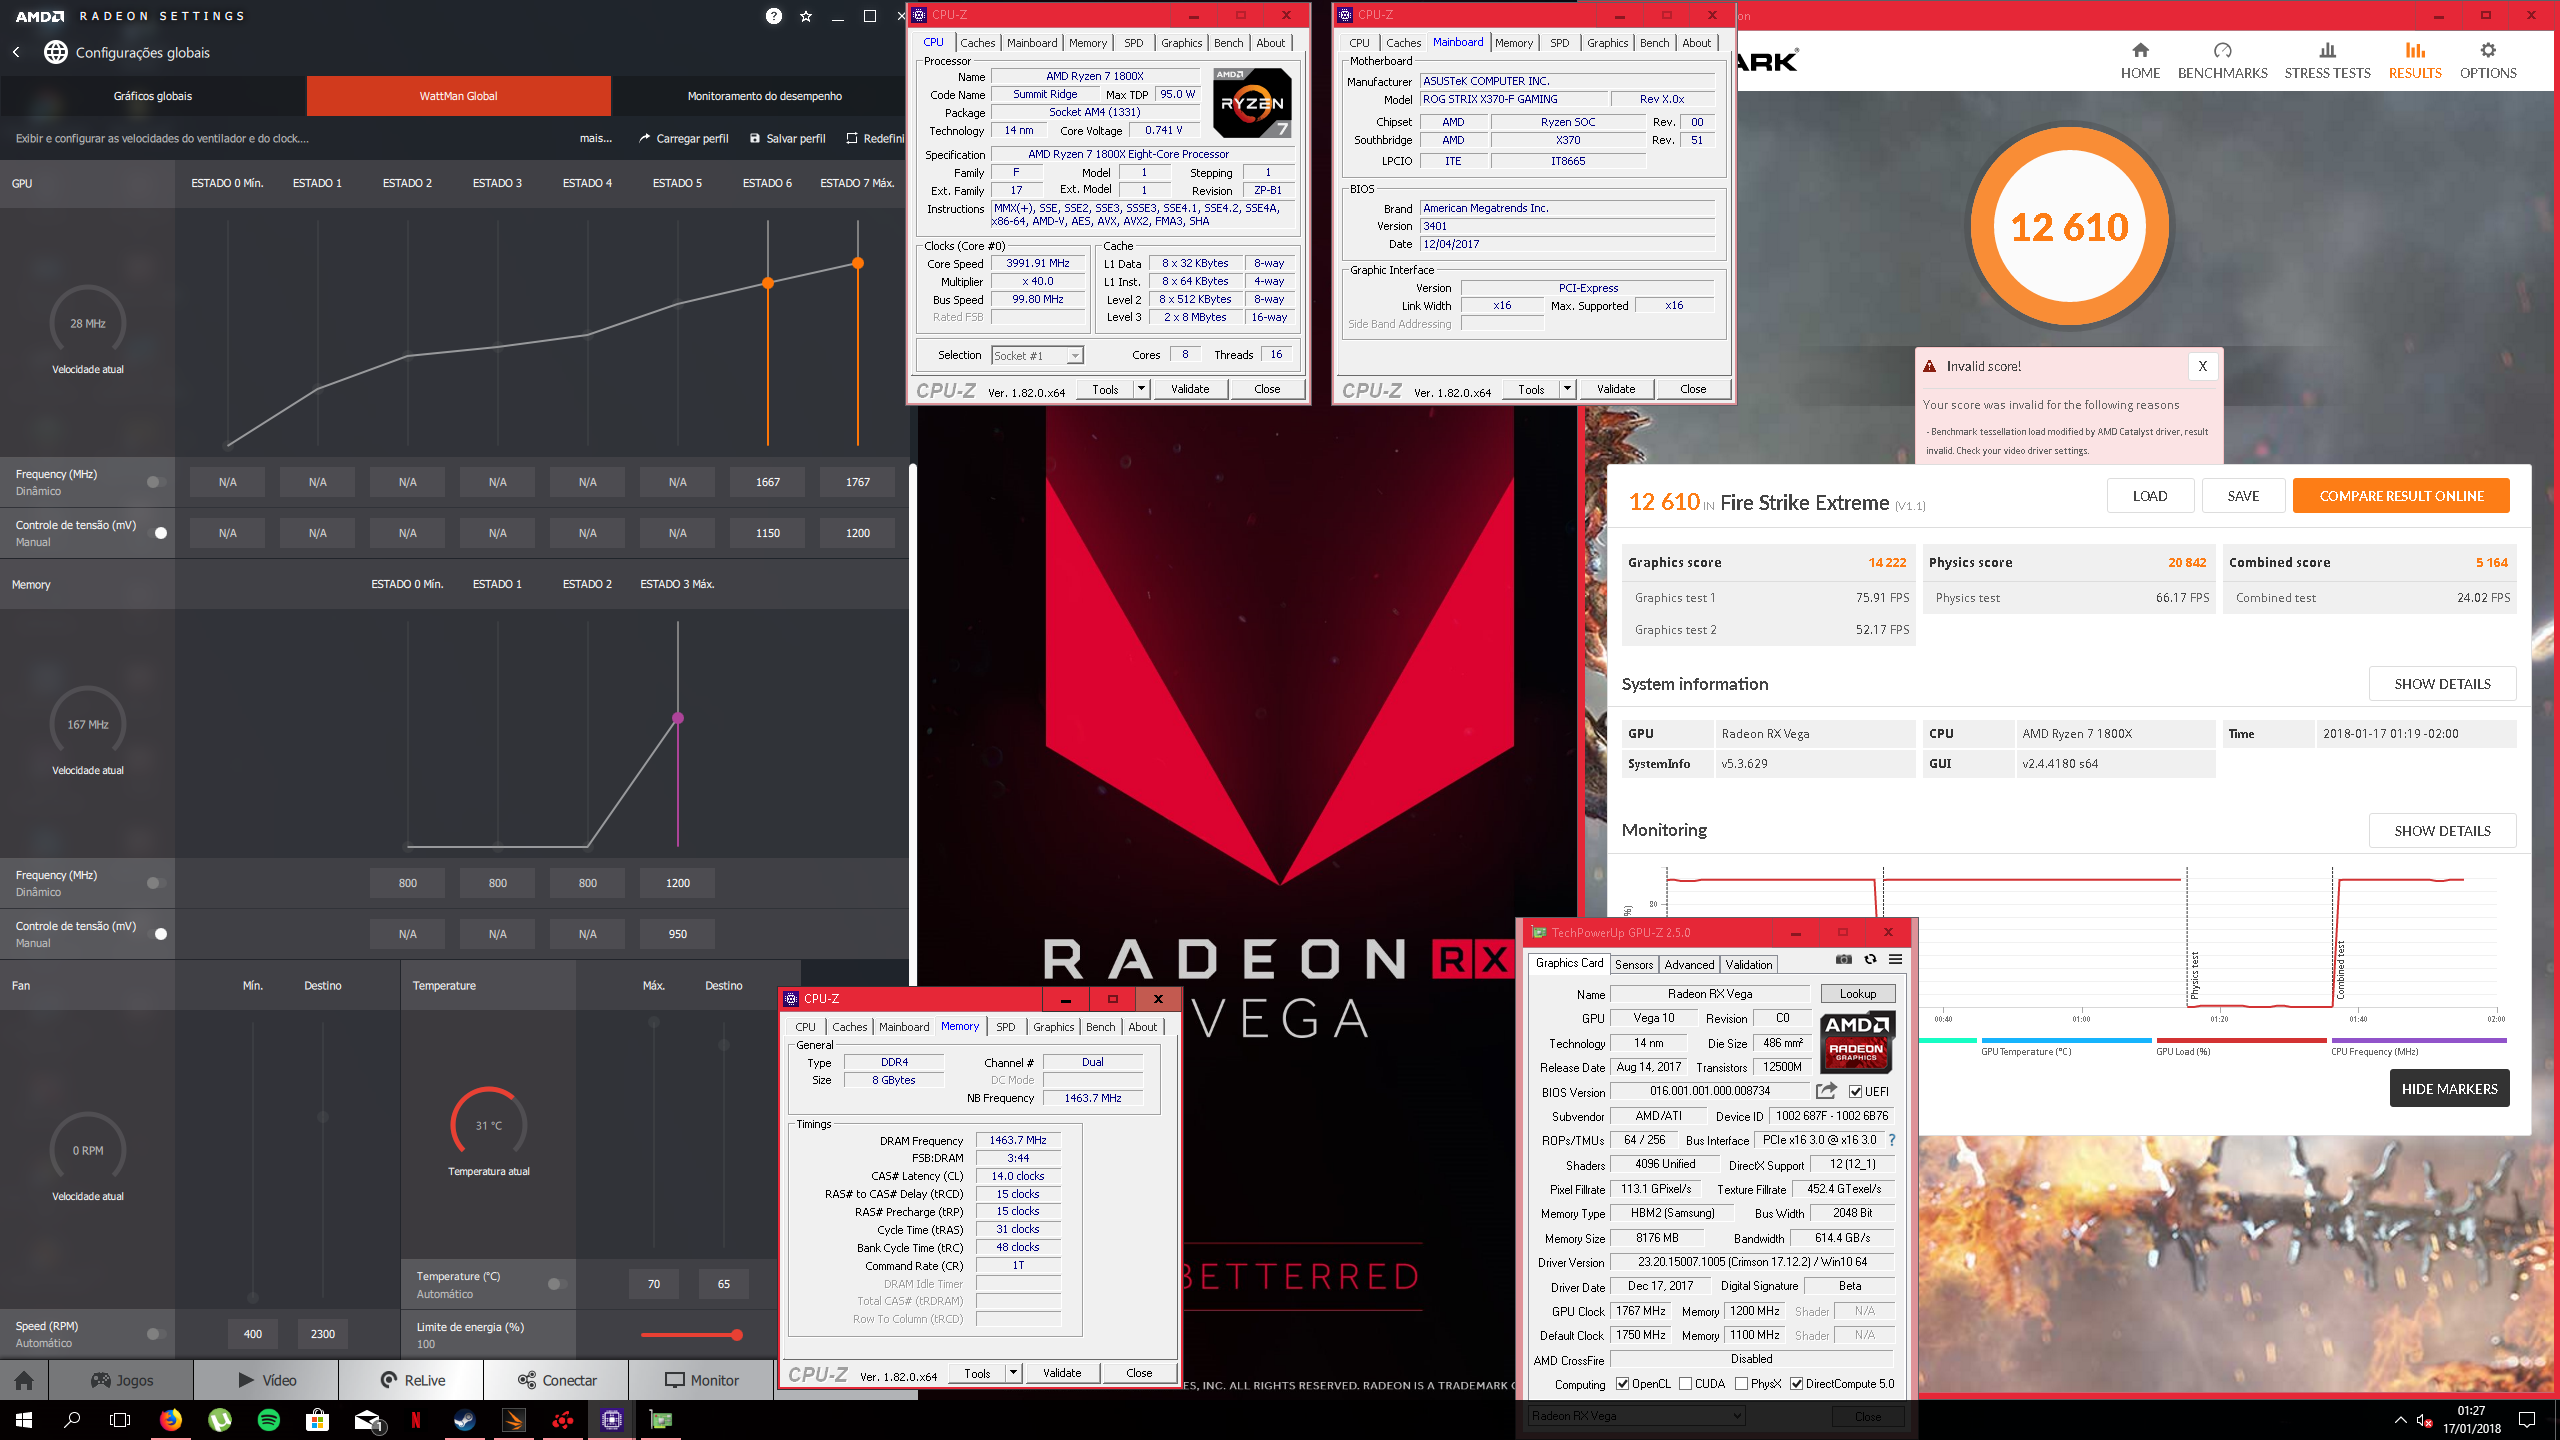Open Steam from the taskbar
Viewport: 2560px width, 1440px height.
465,1420
